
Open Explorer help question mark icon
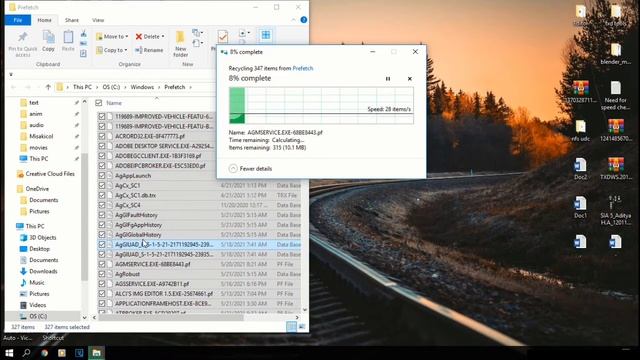pos(304,20)
